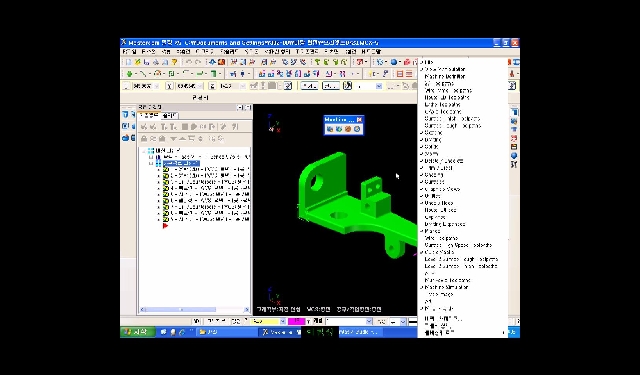Image resolution: width=640 pixels, height=375 pixels.
Task: Toggle the checked Machine Simulation toolbar entry
Action: pos(445,287)
